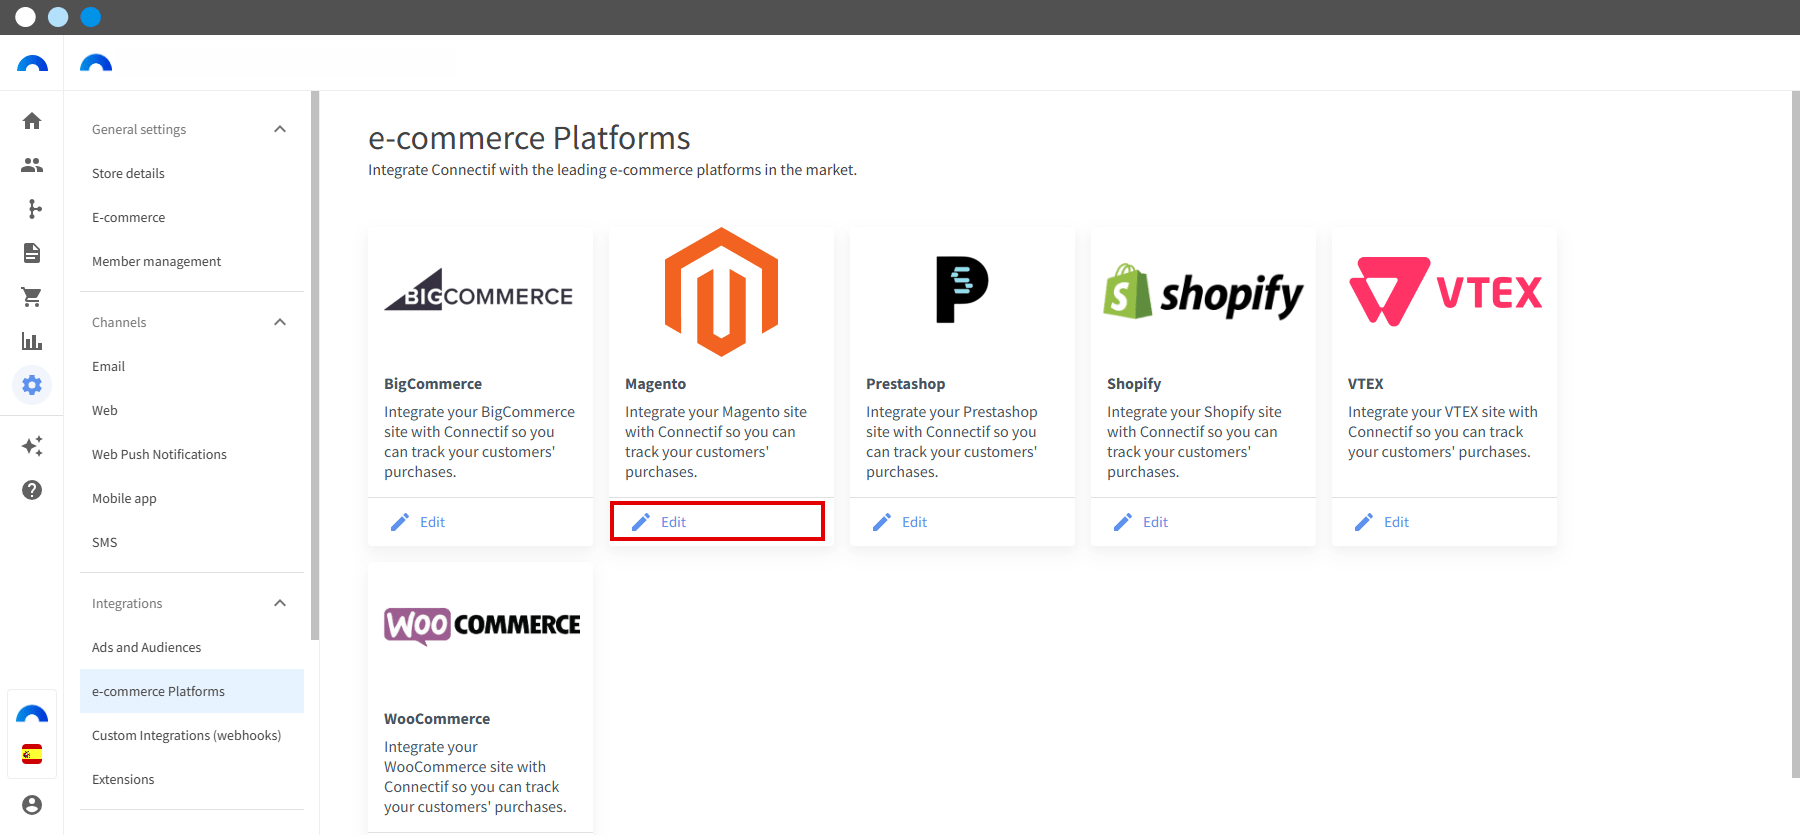Click the pencil icon on Shopify card
The height and width of the screenshot is (835, 1800).
pos(1123,522)
